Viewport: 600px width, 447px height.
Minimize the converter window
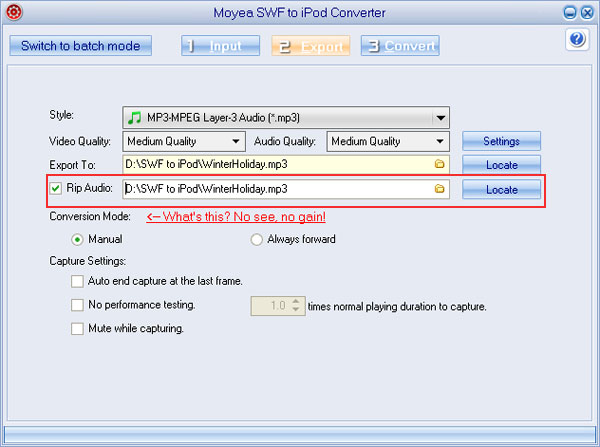point(570,13)
